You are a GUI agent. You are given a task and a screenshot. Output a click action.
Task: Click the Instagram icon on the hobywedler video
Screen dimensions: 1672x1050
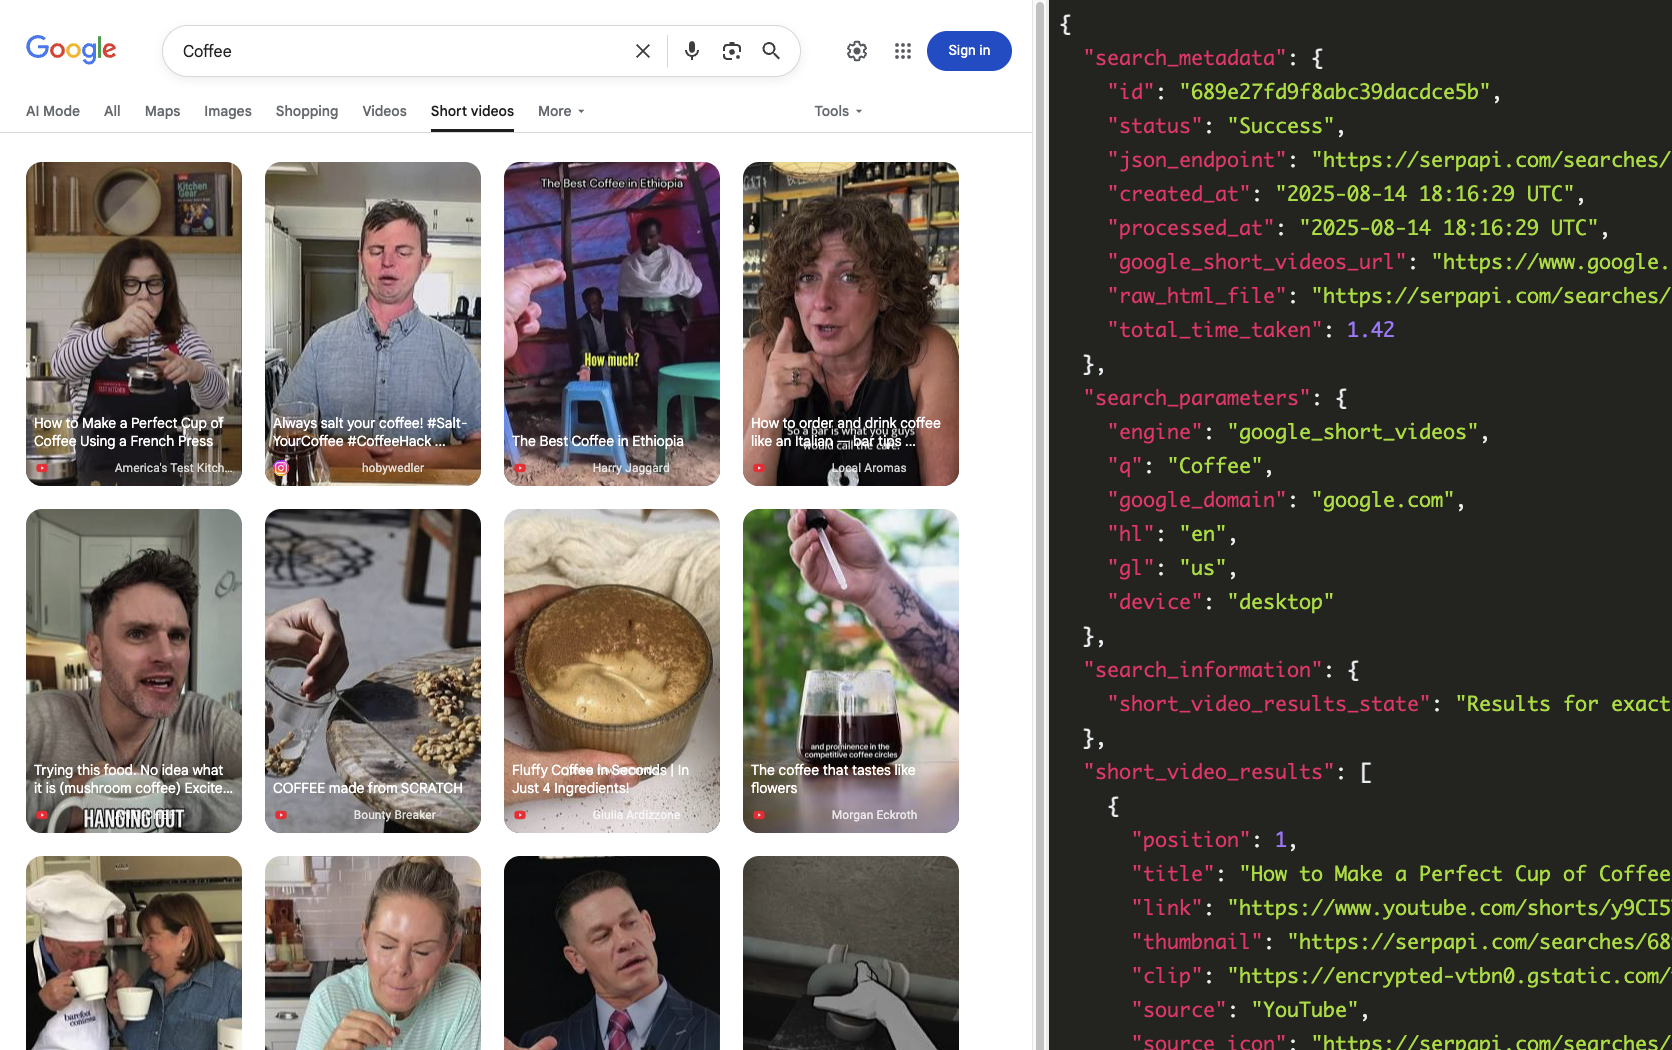click(x=281, y=468)
